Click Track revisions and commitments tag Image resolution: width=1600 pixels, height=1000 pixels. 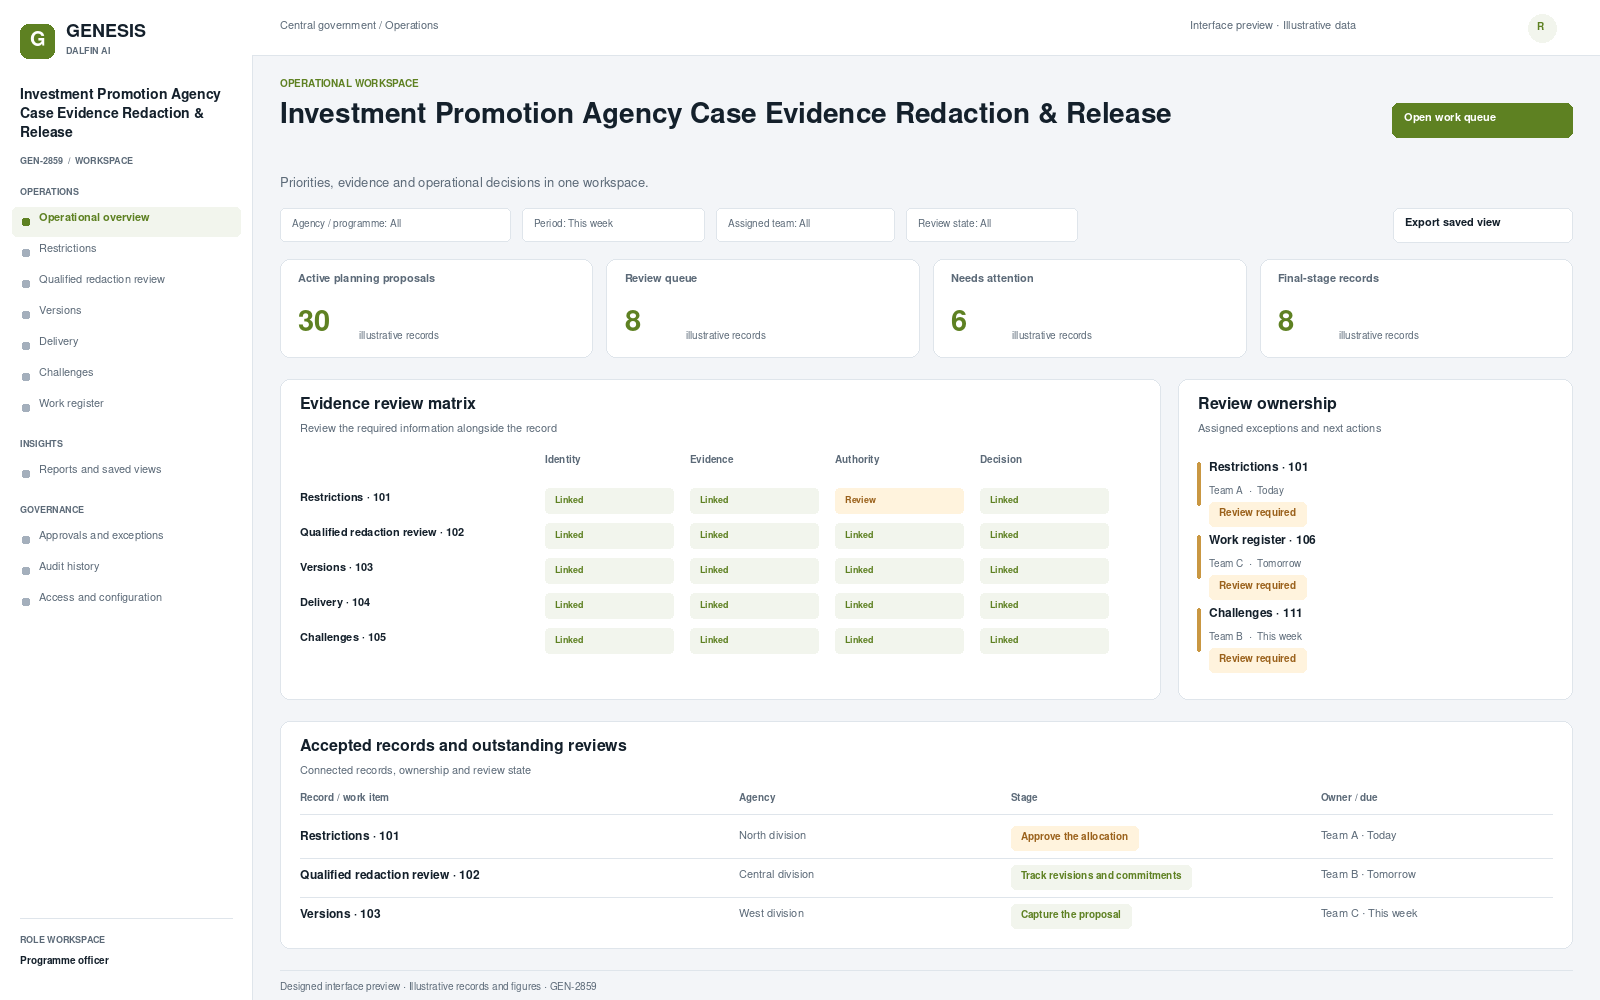tap(1101, 877)
